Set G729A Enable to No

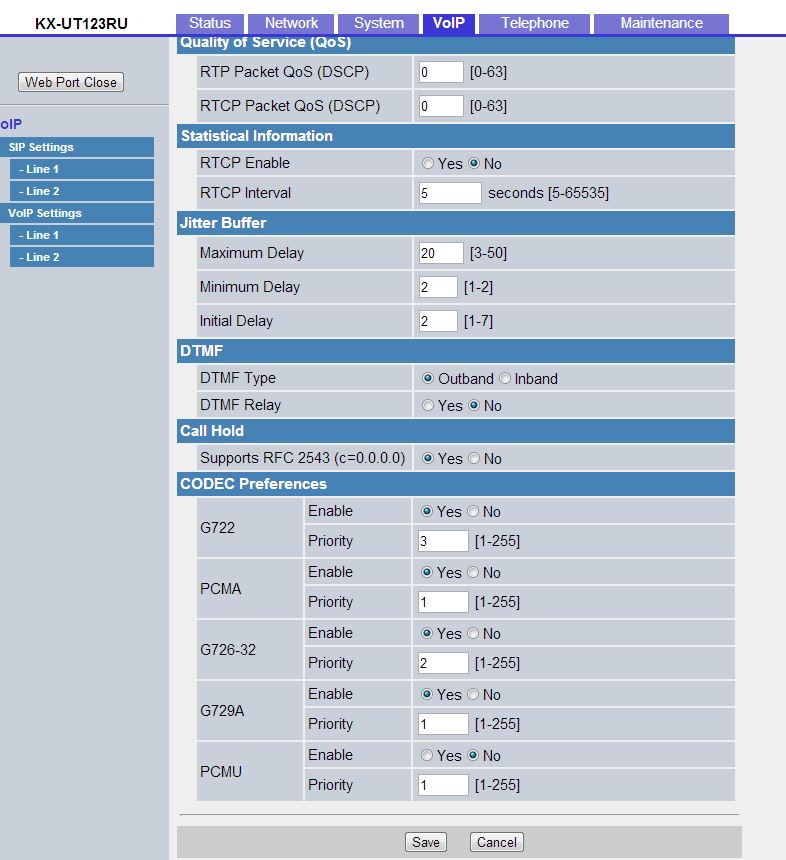click(x=474, y=695)
